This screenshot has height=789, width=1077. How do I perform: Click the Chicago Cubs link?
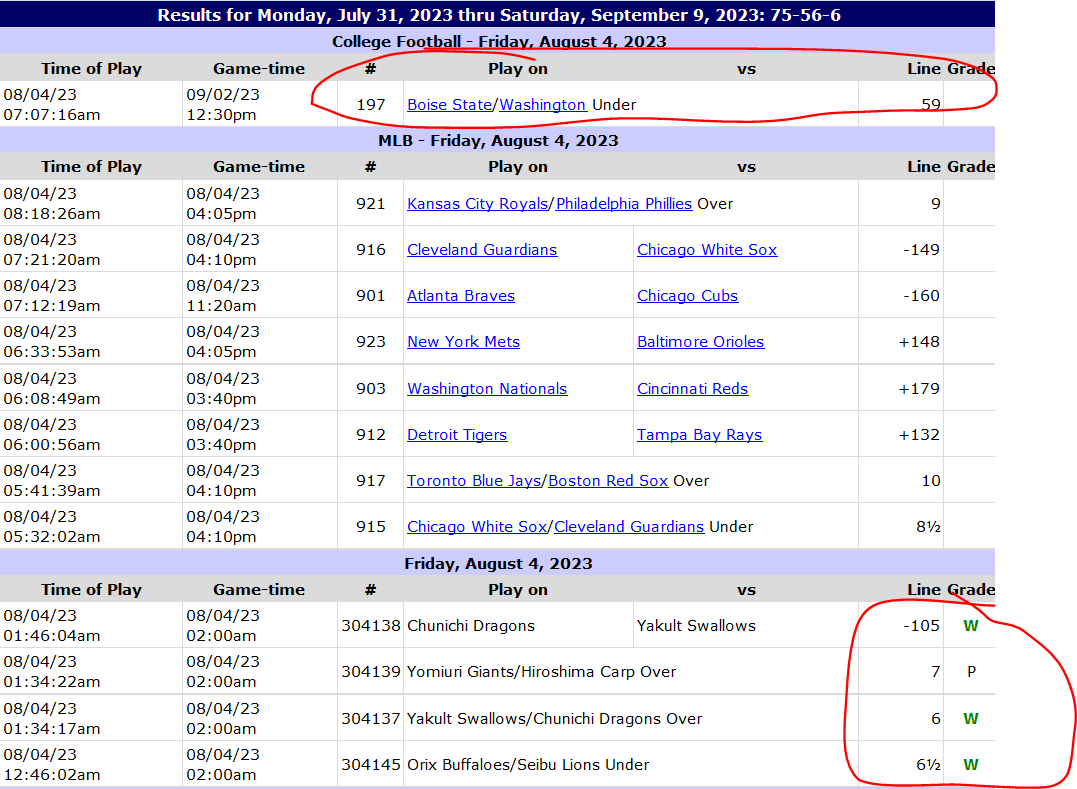(688, 296)
